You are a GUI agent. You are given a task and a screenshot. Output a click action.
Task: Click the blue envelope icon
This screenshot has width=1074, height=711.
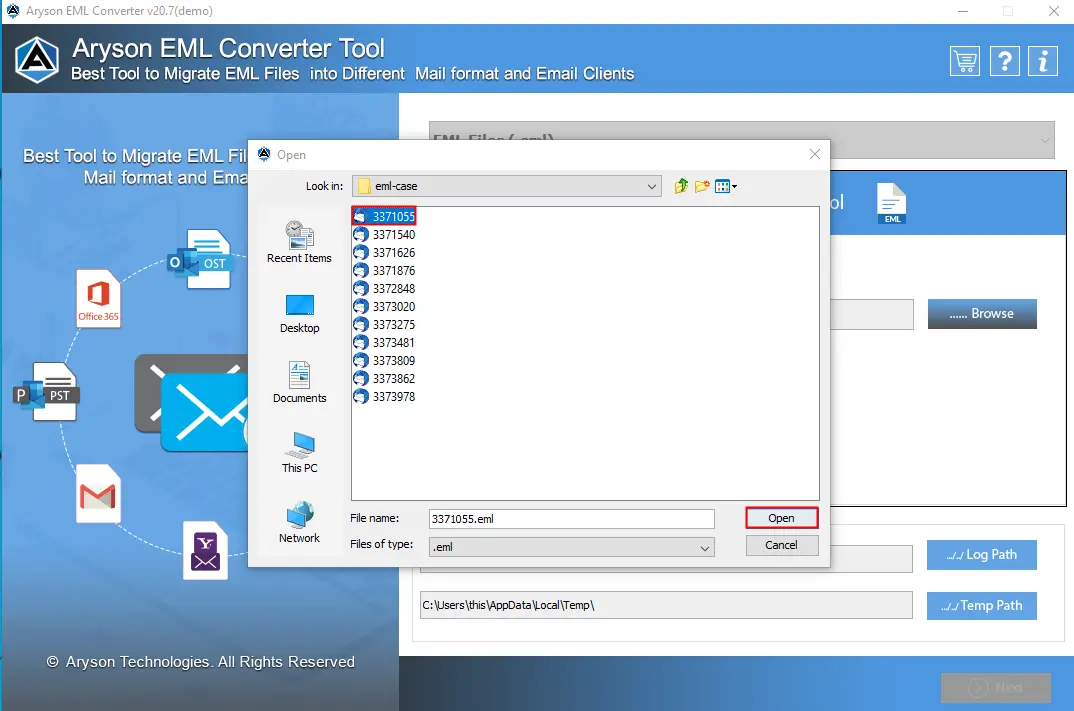tap(204, 411)
